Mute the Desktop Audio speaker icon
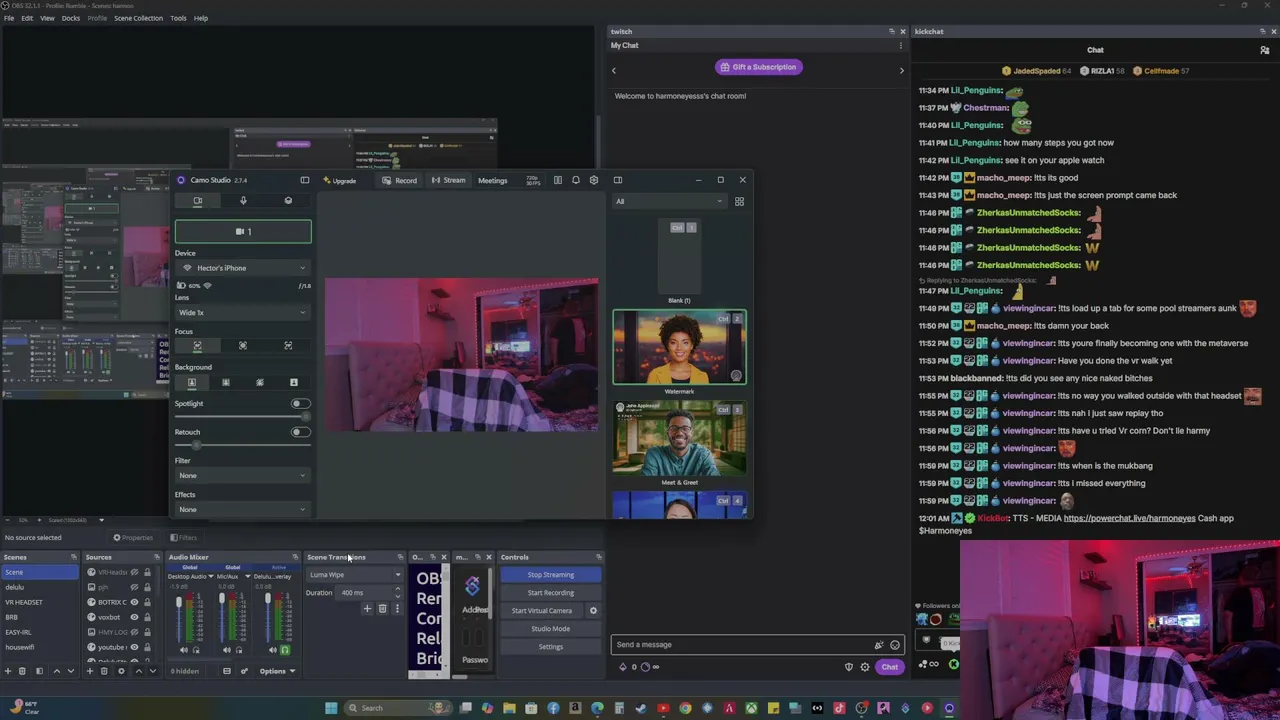1280x720 pixels. tap(184, 650)
